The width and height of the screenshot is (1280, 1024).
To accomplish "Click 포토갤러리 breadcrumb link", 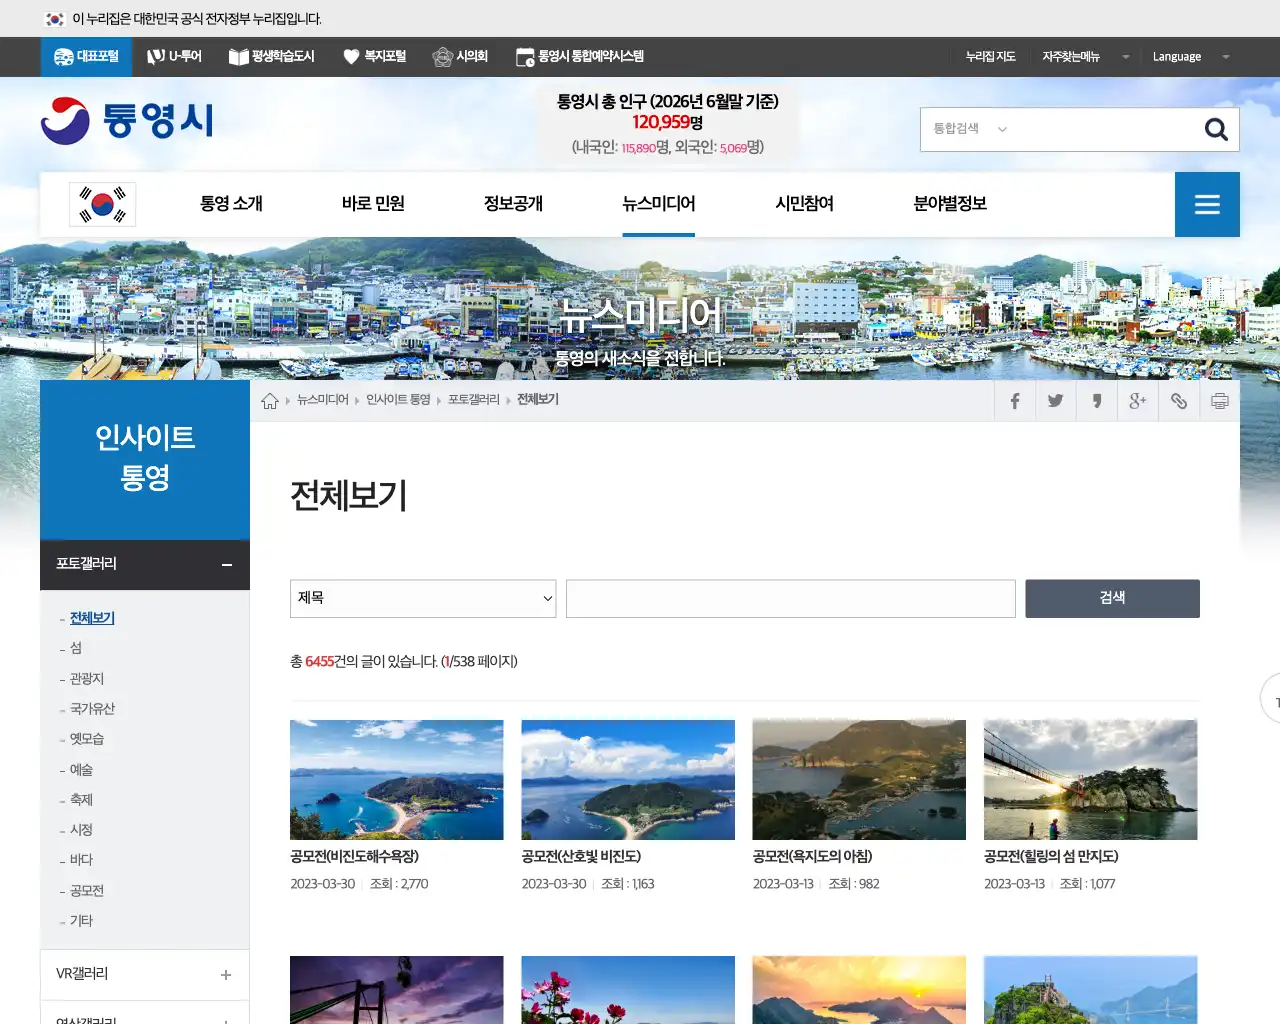I will (x=474, y=400).
